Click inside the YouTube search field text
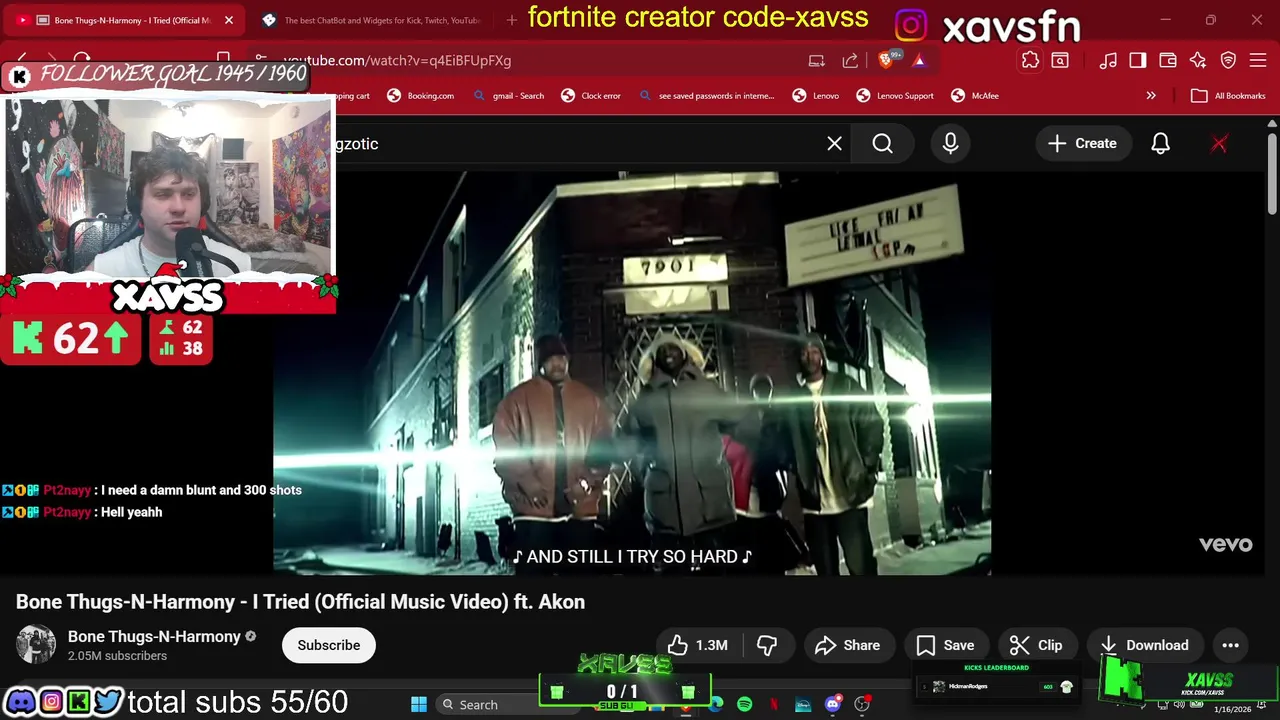The height and width of the screenshot is (720, 1280). point(357,144)
